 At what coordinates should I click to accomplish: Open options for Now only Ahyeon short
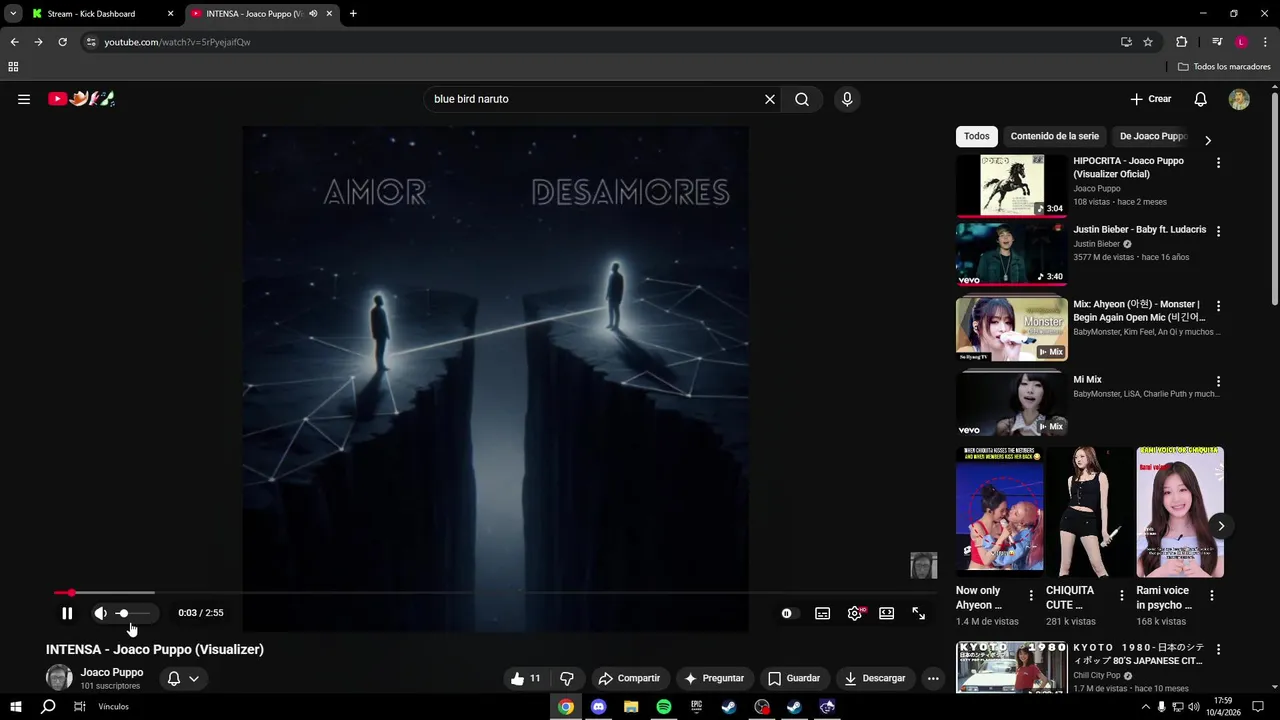click(x=1031, y=595)
